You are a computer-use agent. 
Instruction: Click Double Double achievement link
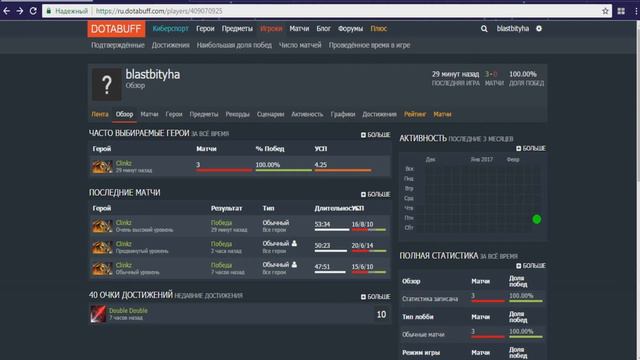coord(128,311)
